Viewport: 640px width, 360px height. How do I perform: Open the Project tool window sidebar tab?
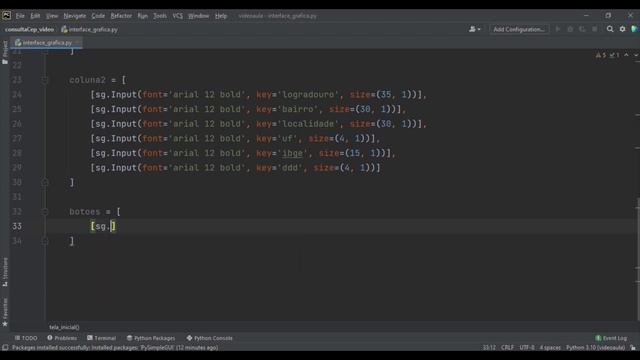coord(5,52)
